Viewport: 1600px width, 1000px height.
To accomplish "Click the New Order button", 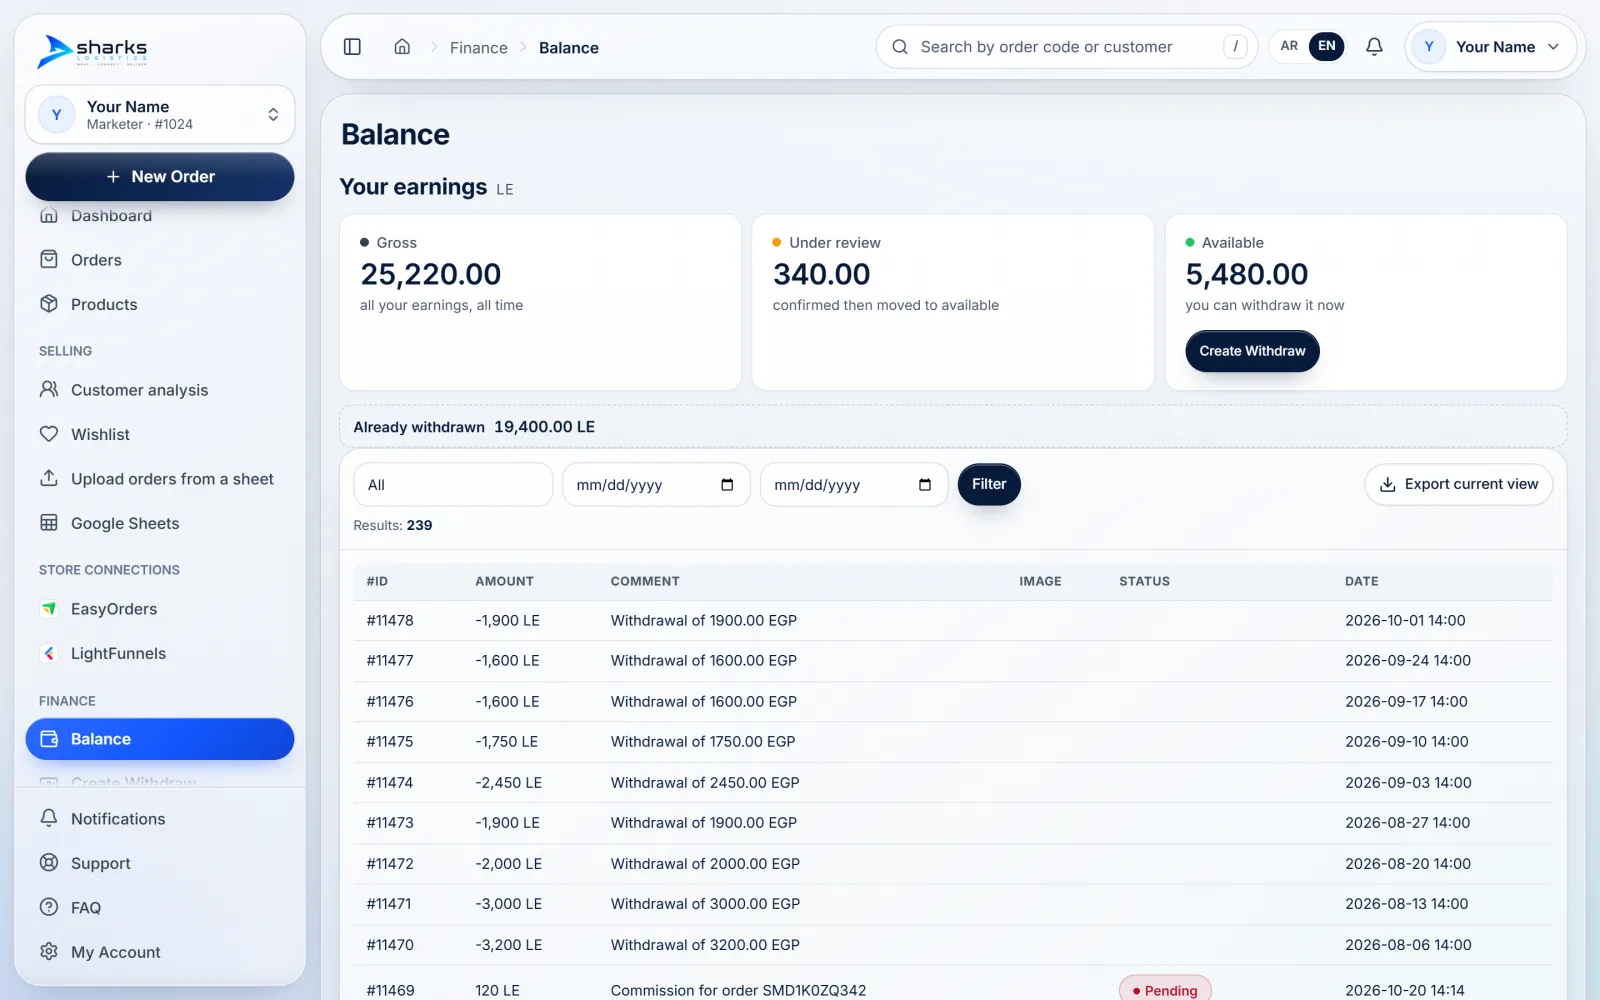I will (160, 177).
